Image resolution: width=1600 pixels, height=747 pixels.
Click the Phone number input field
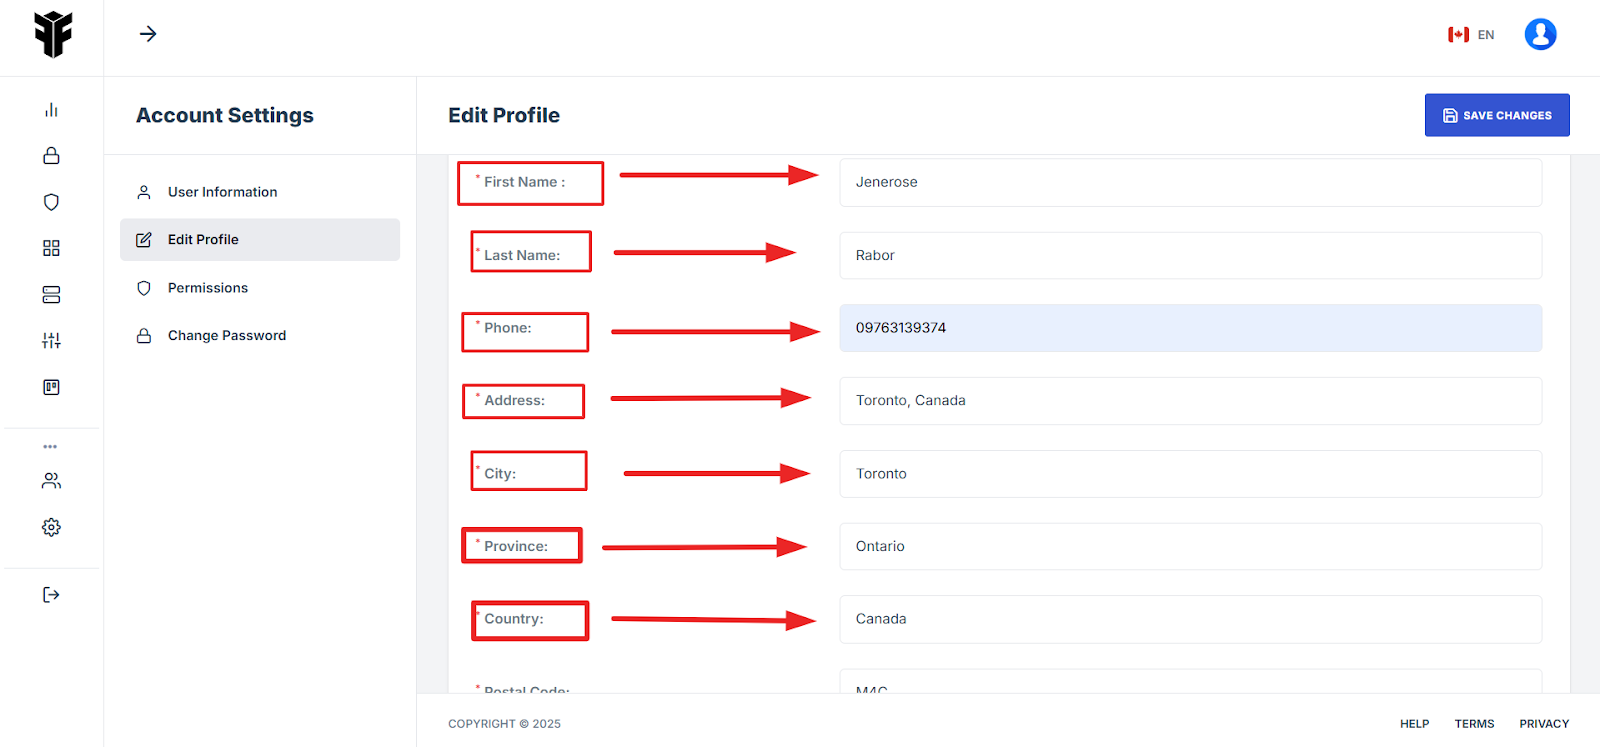click(x=1190, y=328)
